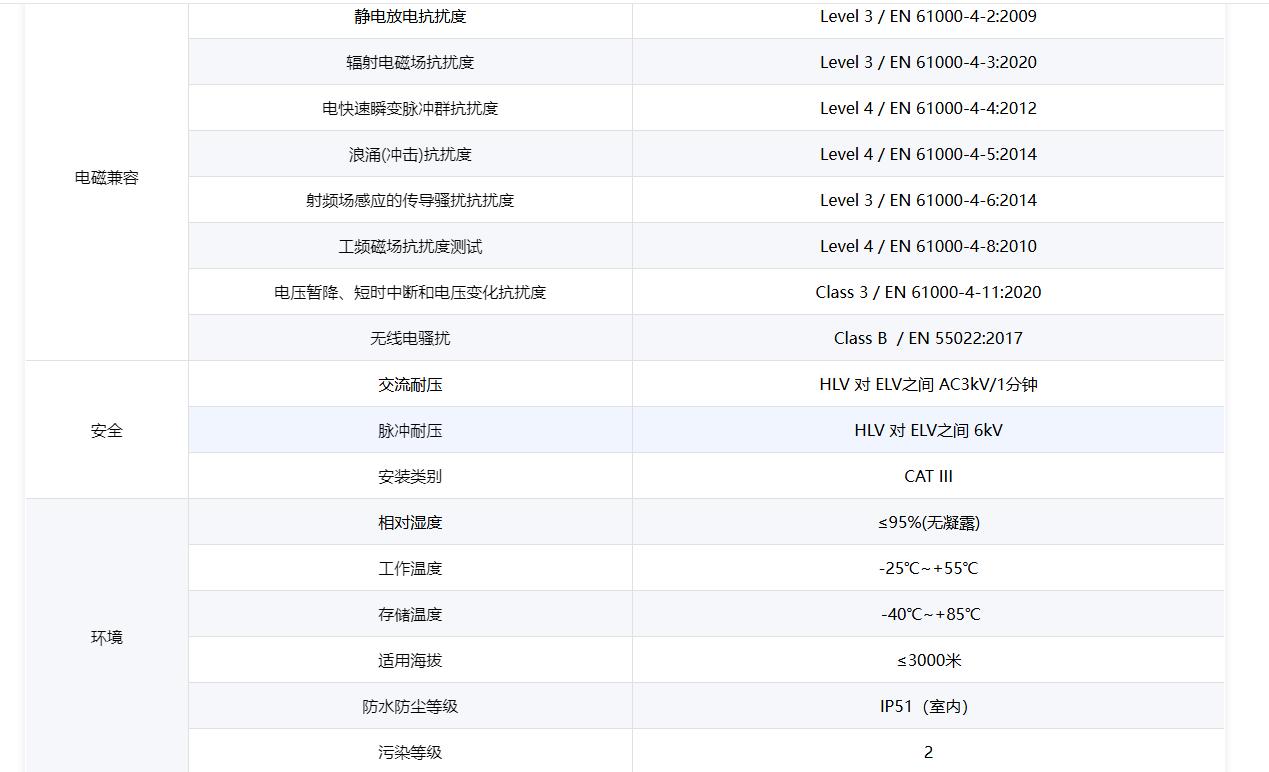This screenshot has width=1269, height=772.
Task: Select Level 4 / EN 61000-4-5:2014 value
Action: [x=928, y=154]
